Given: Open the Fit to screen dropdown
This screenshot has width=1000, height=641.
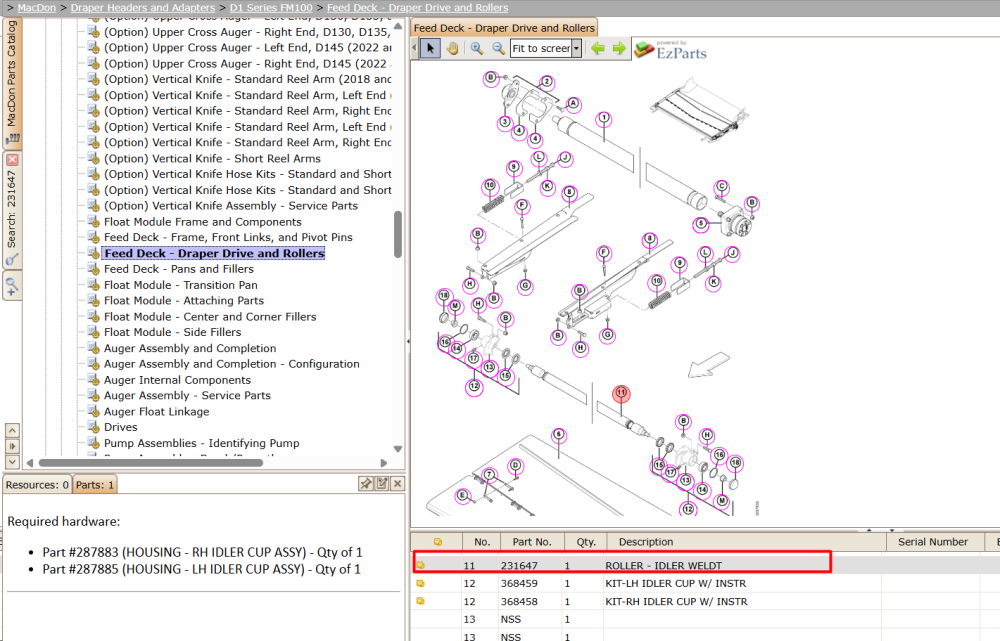Looking at the screenshot, I should click(x=577, y=48).
